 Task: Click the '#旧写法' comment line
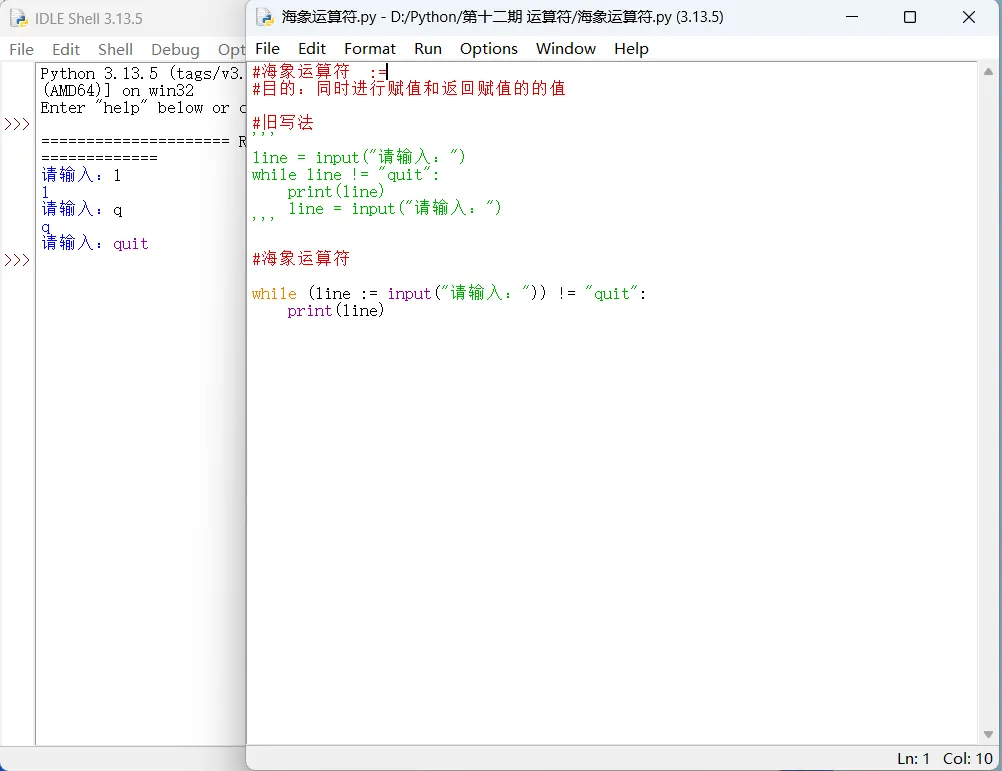[x=282, y=122]
